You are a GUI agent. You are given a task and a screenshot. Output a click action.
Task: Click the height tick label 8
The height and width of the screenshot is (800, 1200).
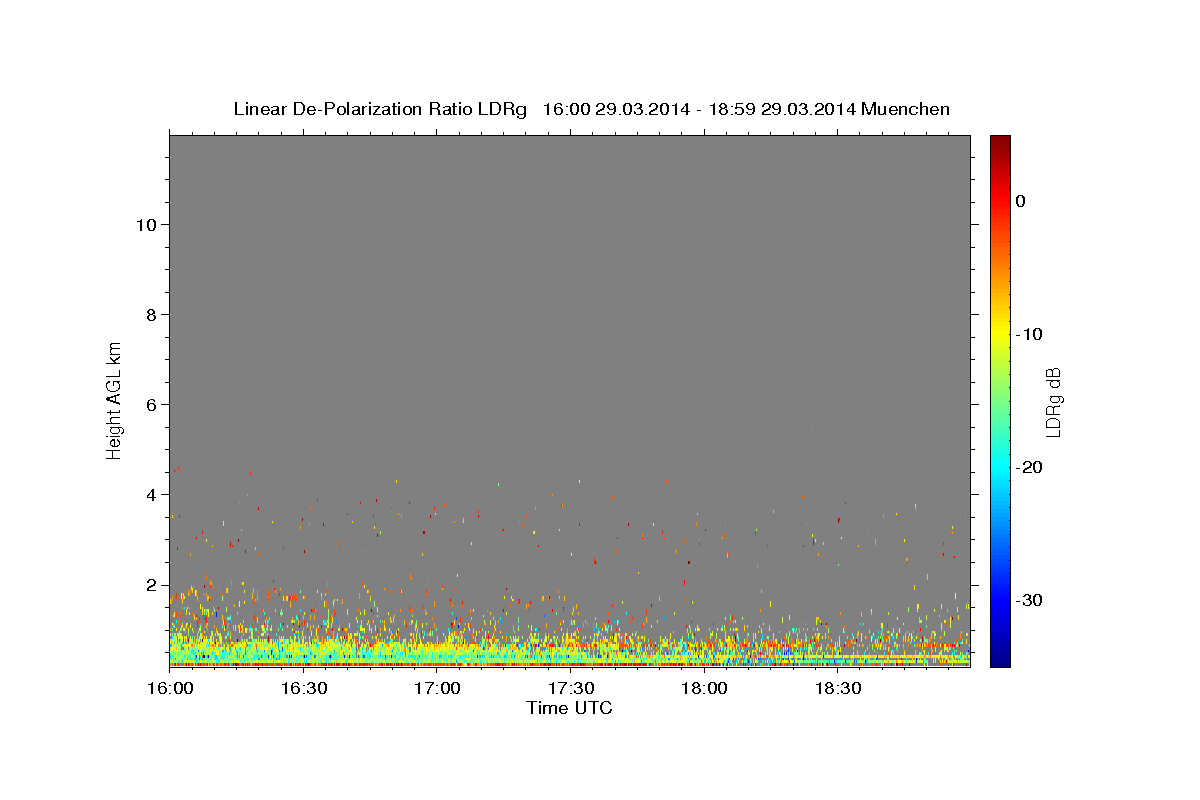[152, 314]
